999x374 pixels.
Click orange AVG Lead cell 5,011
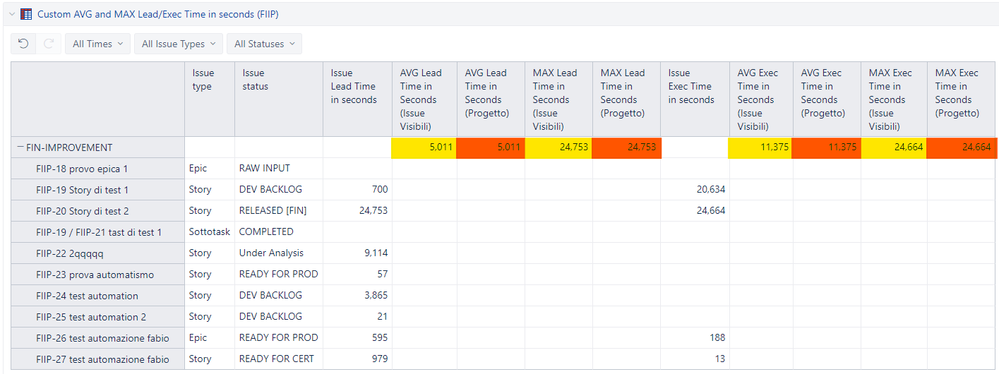(491, 147)
